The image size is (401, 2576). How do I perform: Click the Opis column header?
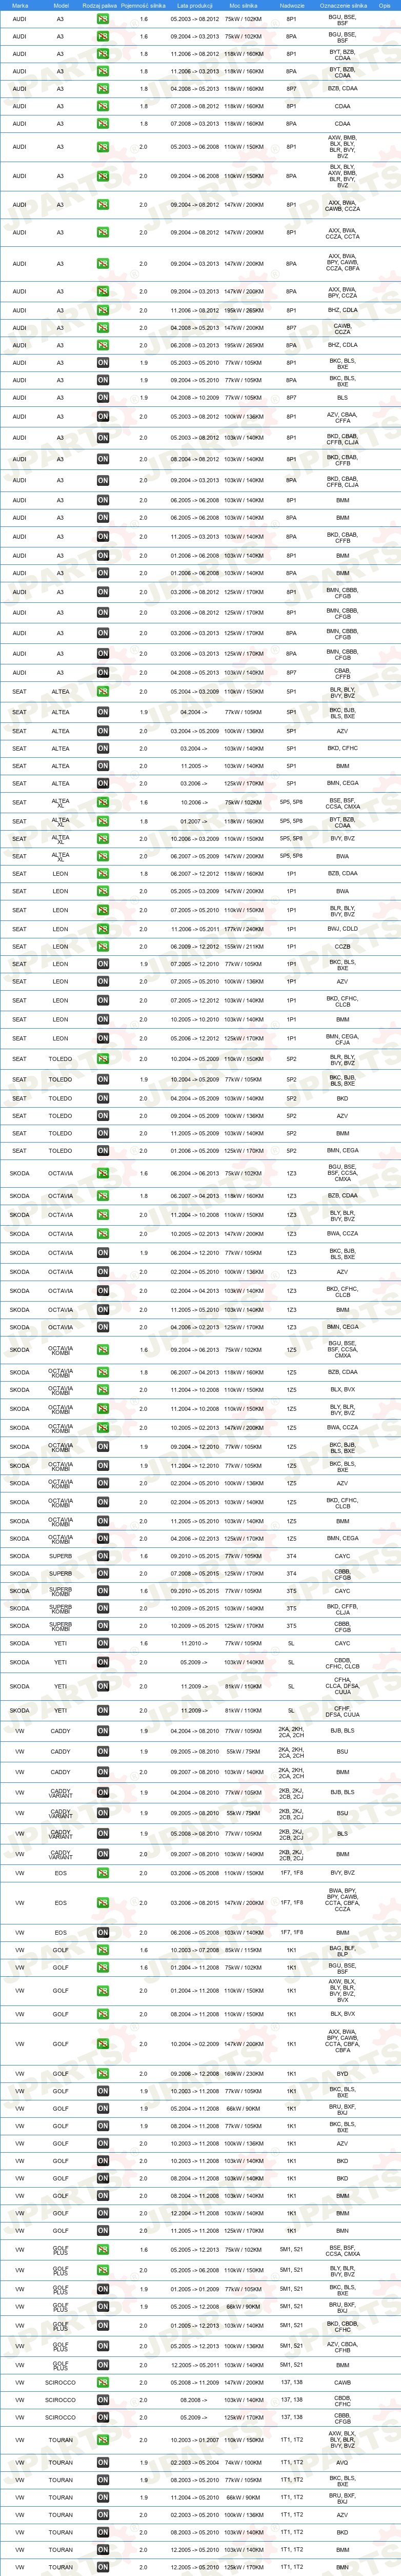385,5
